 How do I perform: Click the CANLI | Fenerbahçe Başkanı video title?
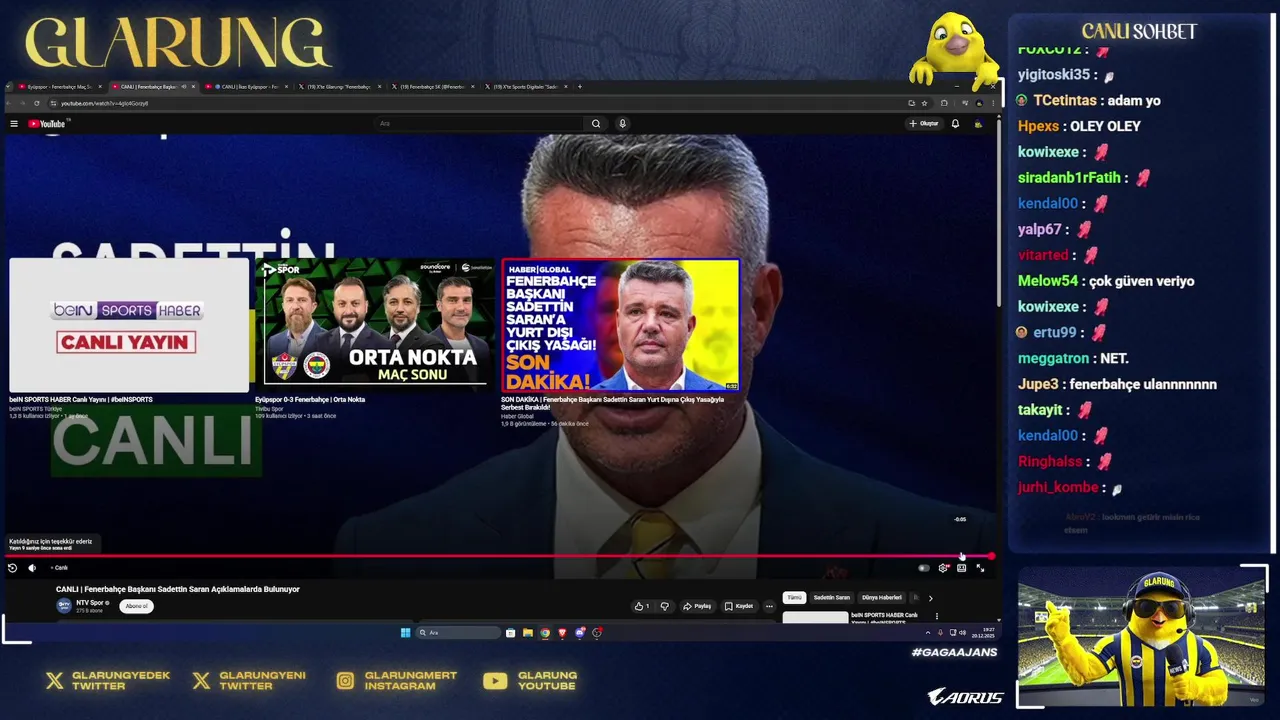tap(178, 590)
